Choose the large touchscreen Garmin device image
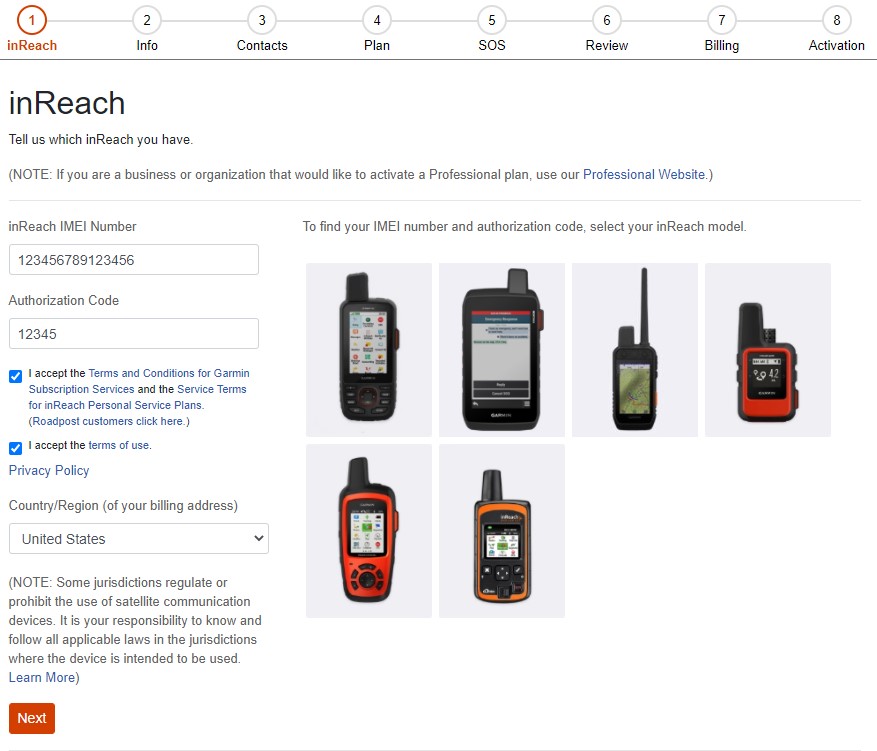The width and height of the screenshot is (877, 751). pos(502,349)
